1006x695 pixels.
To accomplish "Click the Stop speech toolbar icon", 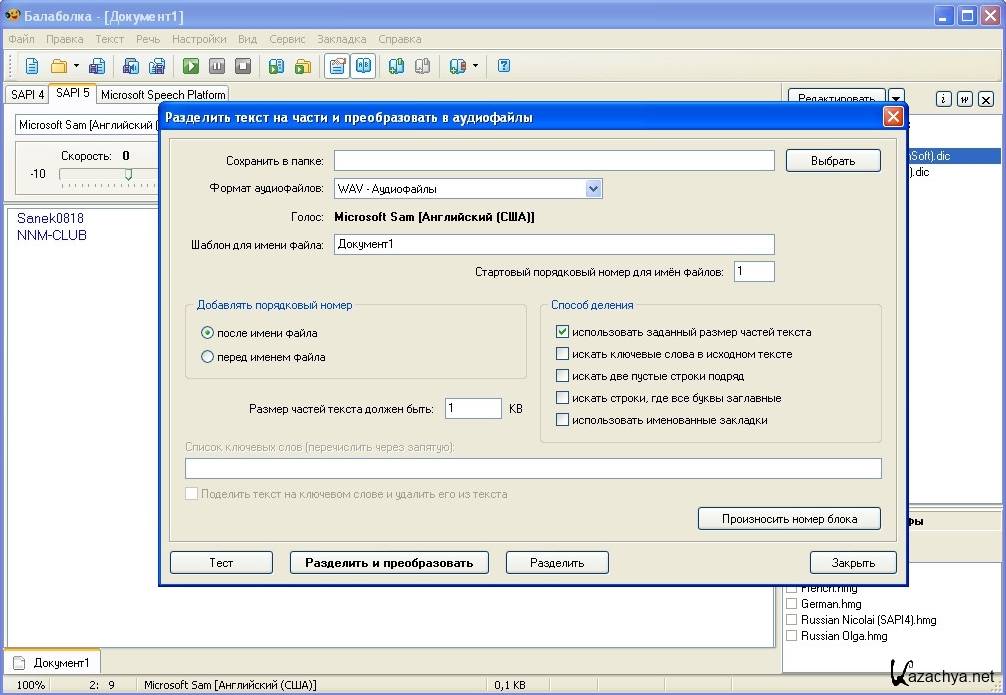I will 243,66.
